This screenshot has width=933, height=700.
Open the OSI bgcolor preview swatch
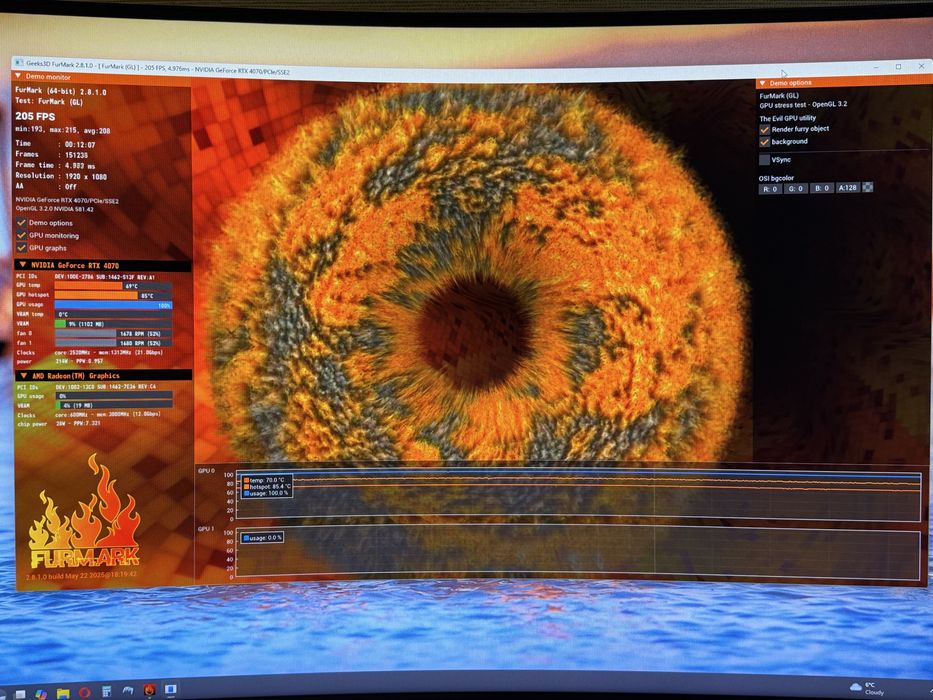(868, 187)
